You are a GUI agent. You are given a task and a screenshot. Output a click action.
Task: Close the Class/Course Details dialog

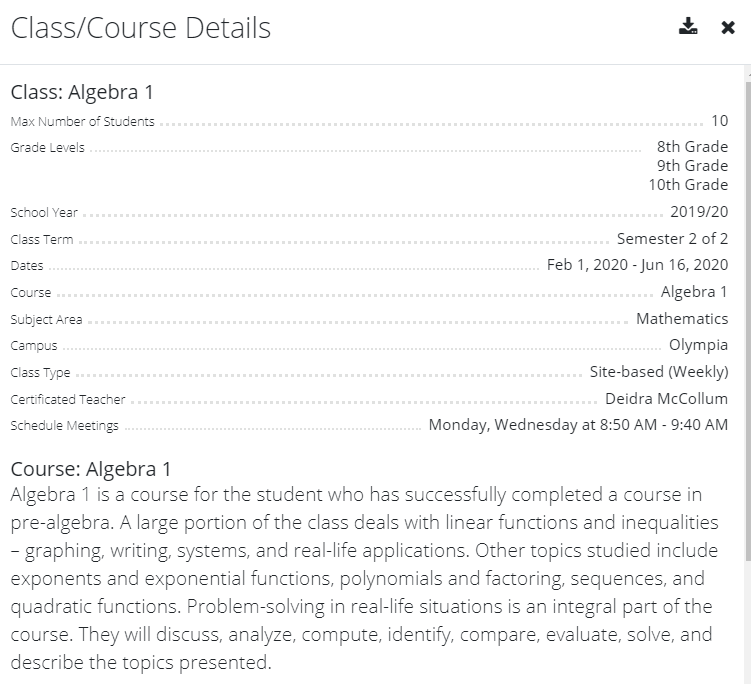pyautogui.click(x=728, y=27)
